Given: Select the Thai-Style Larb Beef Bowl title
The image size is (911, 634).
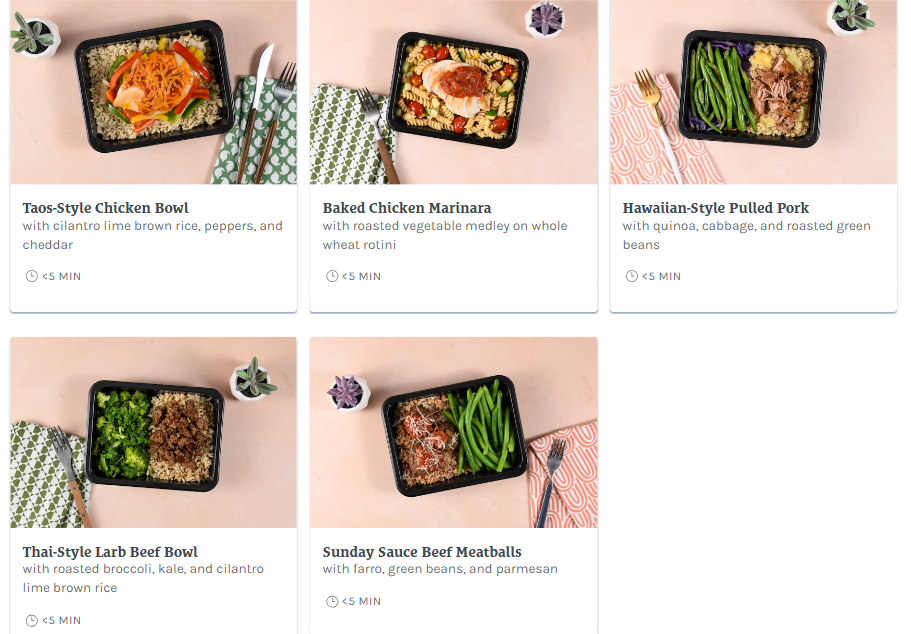Looking at the screenshot, I should point(110,552).
